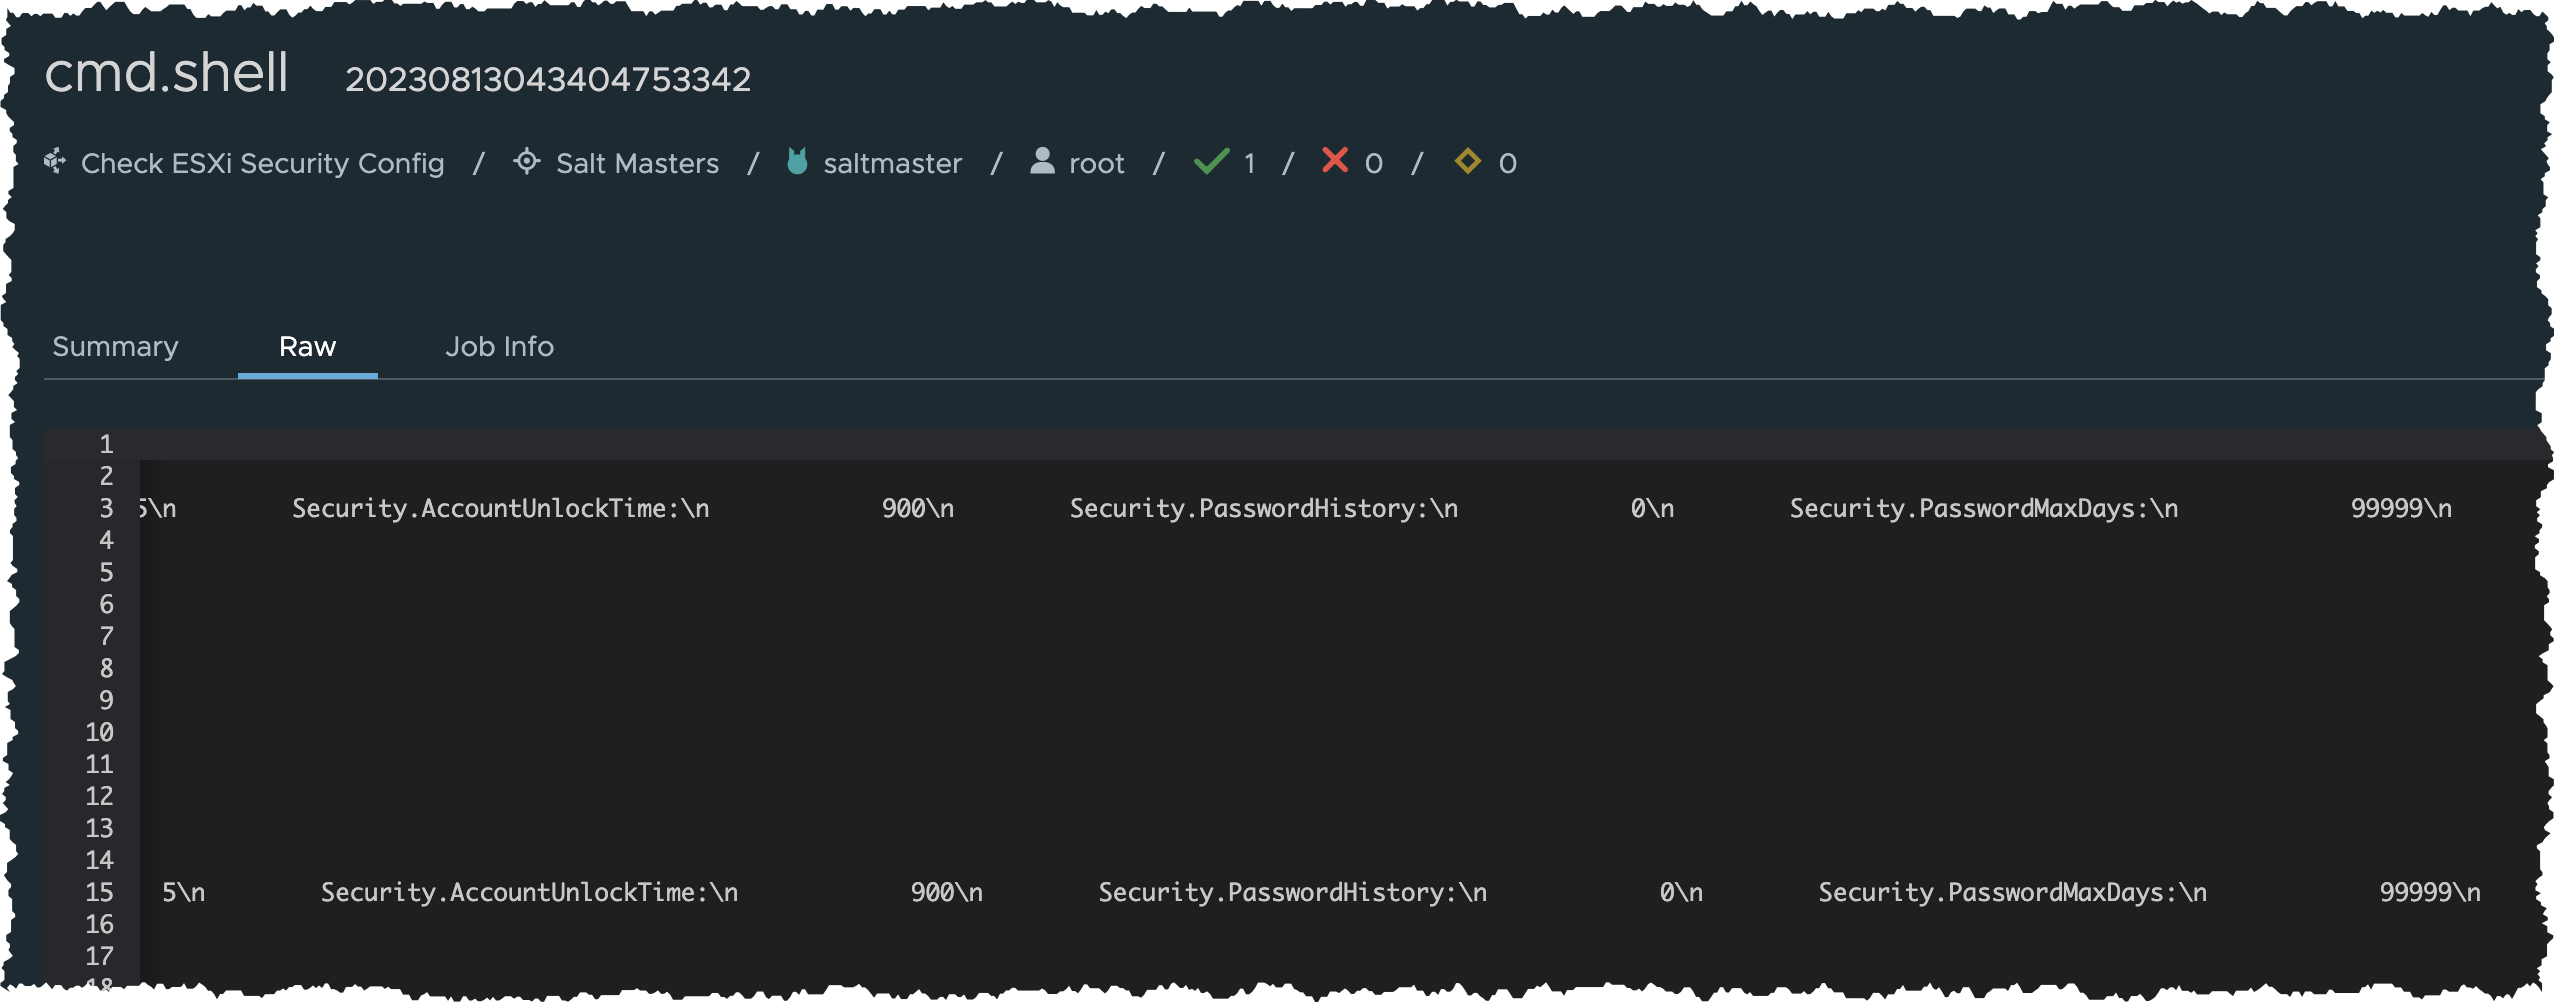Screen dimensions: 2554x1002
Task: Click the cmd.shell title
Action: [166, 73]
